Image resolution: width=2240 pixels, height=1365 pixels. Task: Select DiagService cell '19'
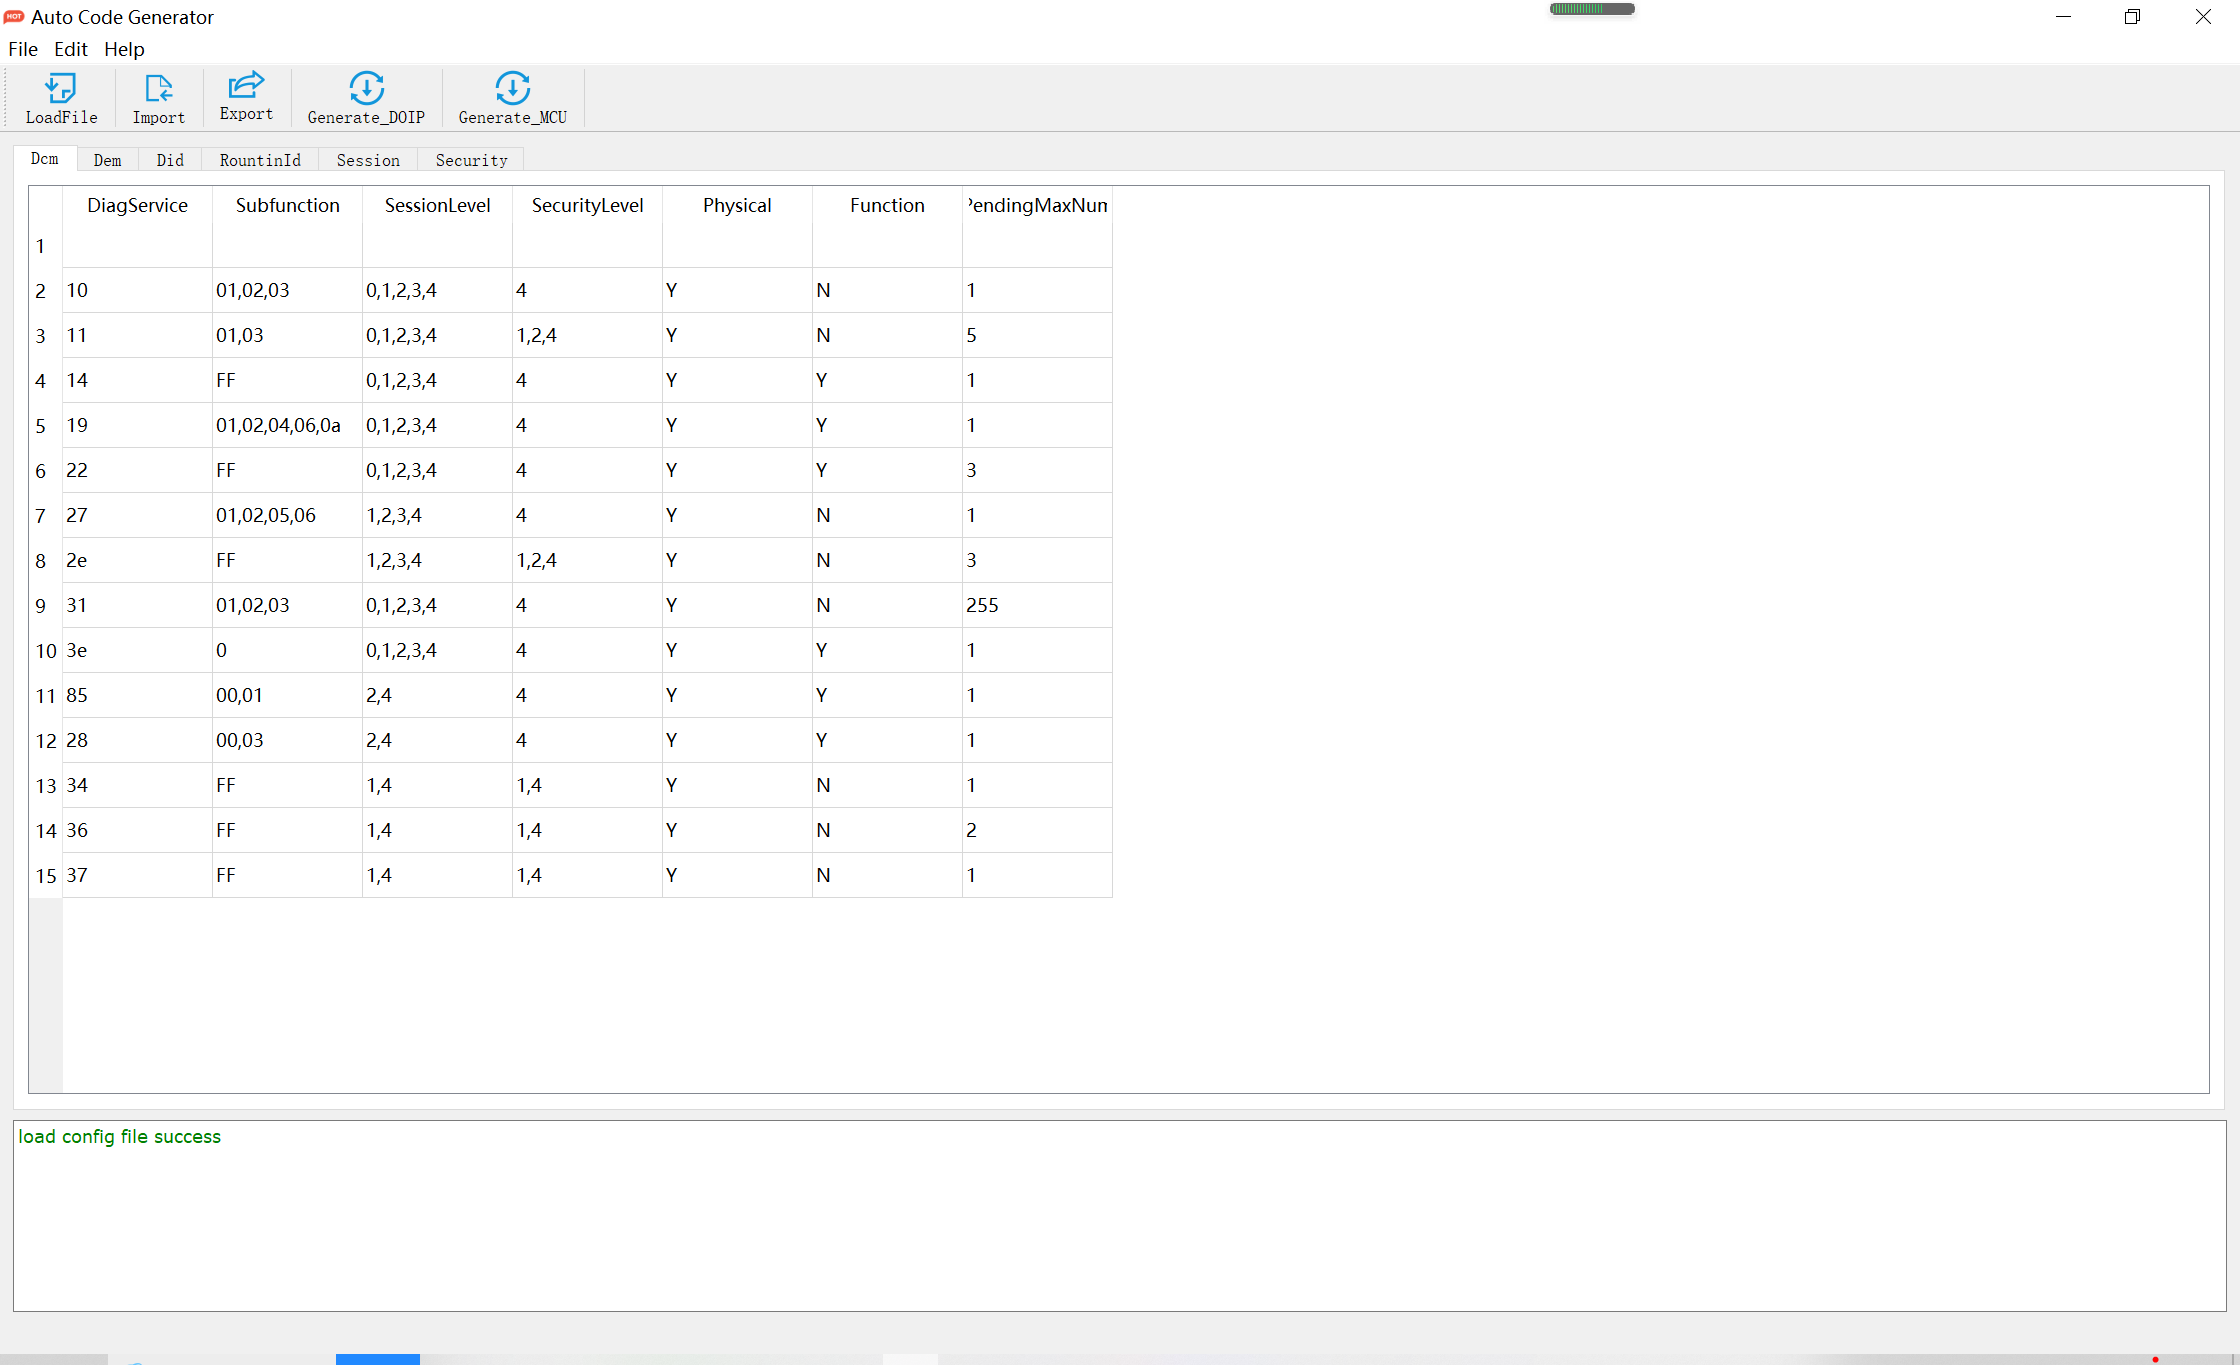[x=137, y=425]
